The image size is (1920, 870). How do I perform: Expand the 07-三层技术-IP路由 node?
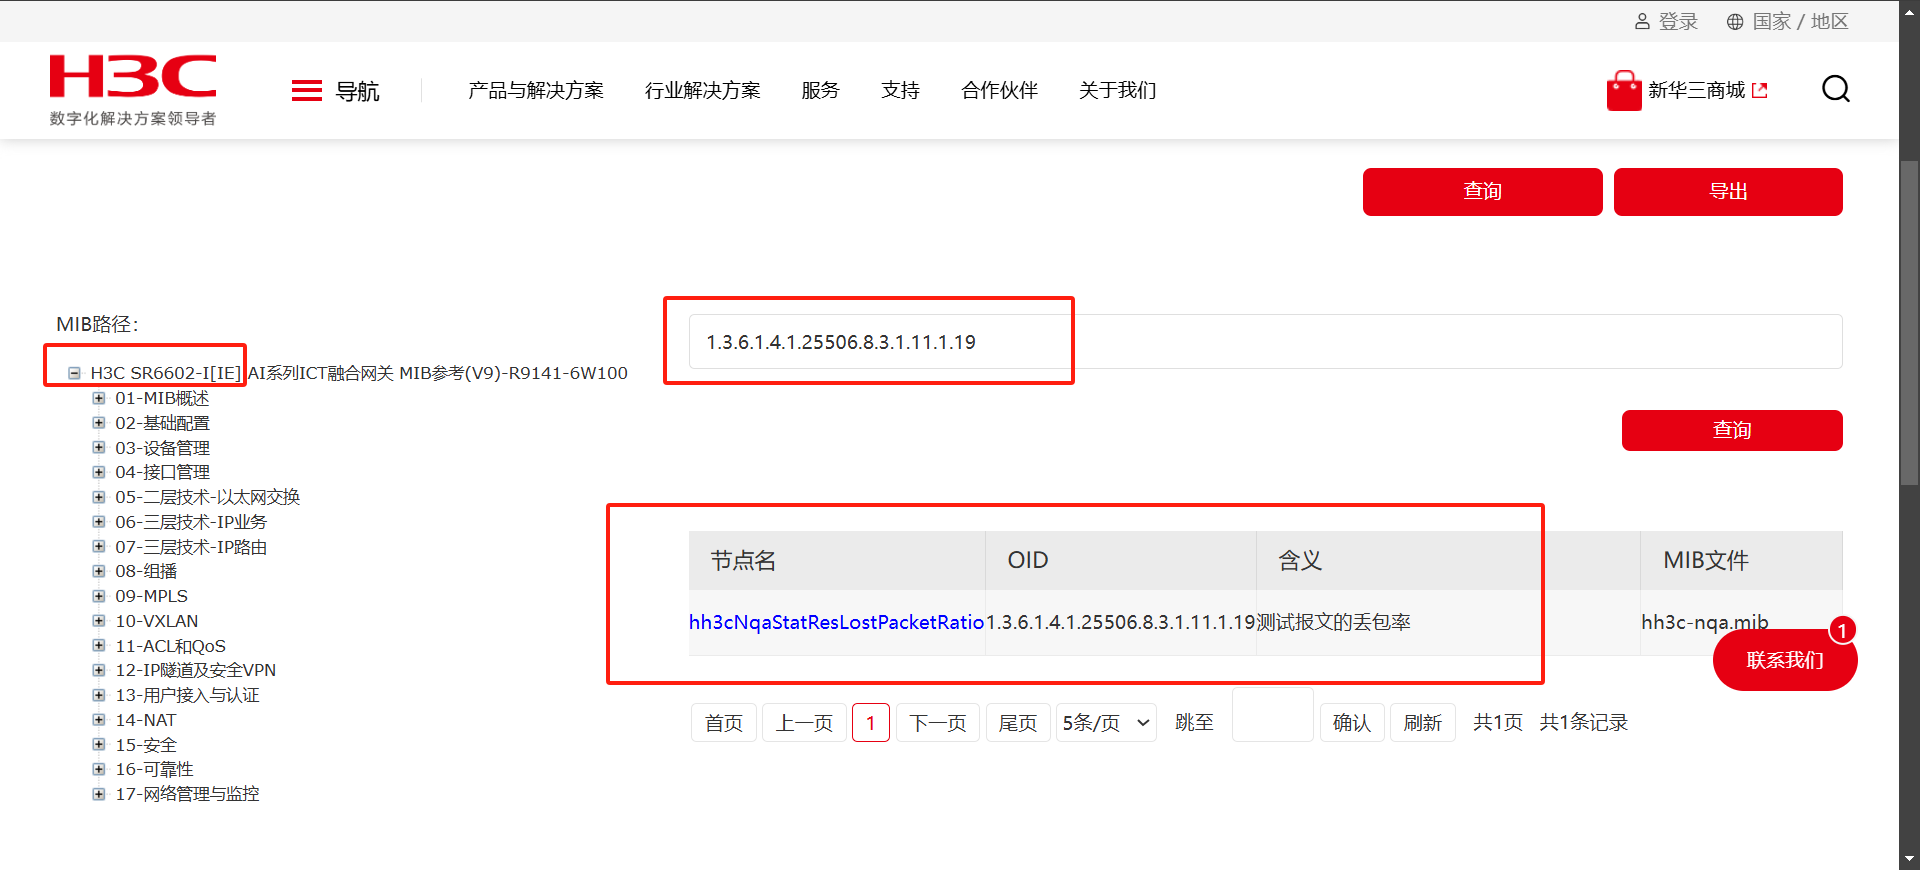point(99,546)
